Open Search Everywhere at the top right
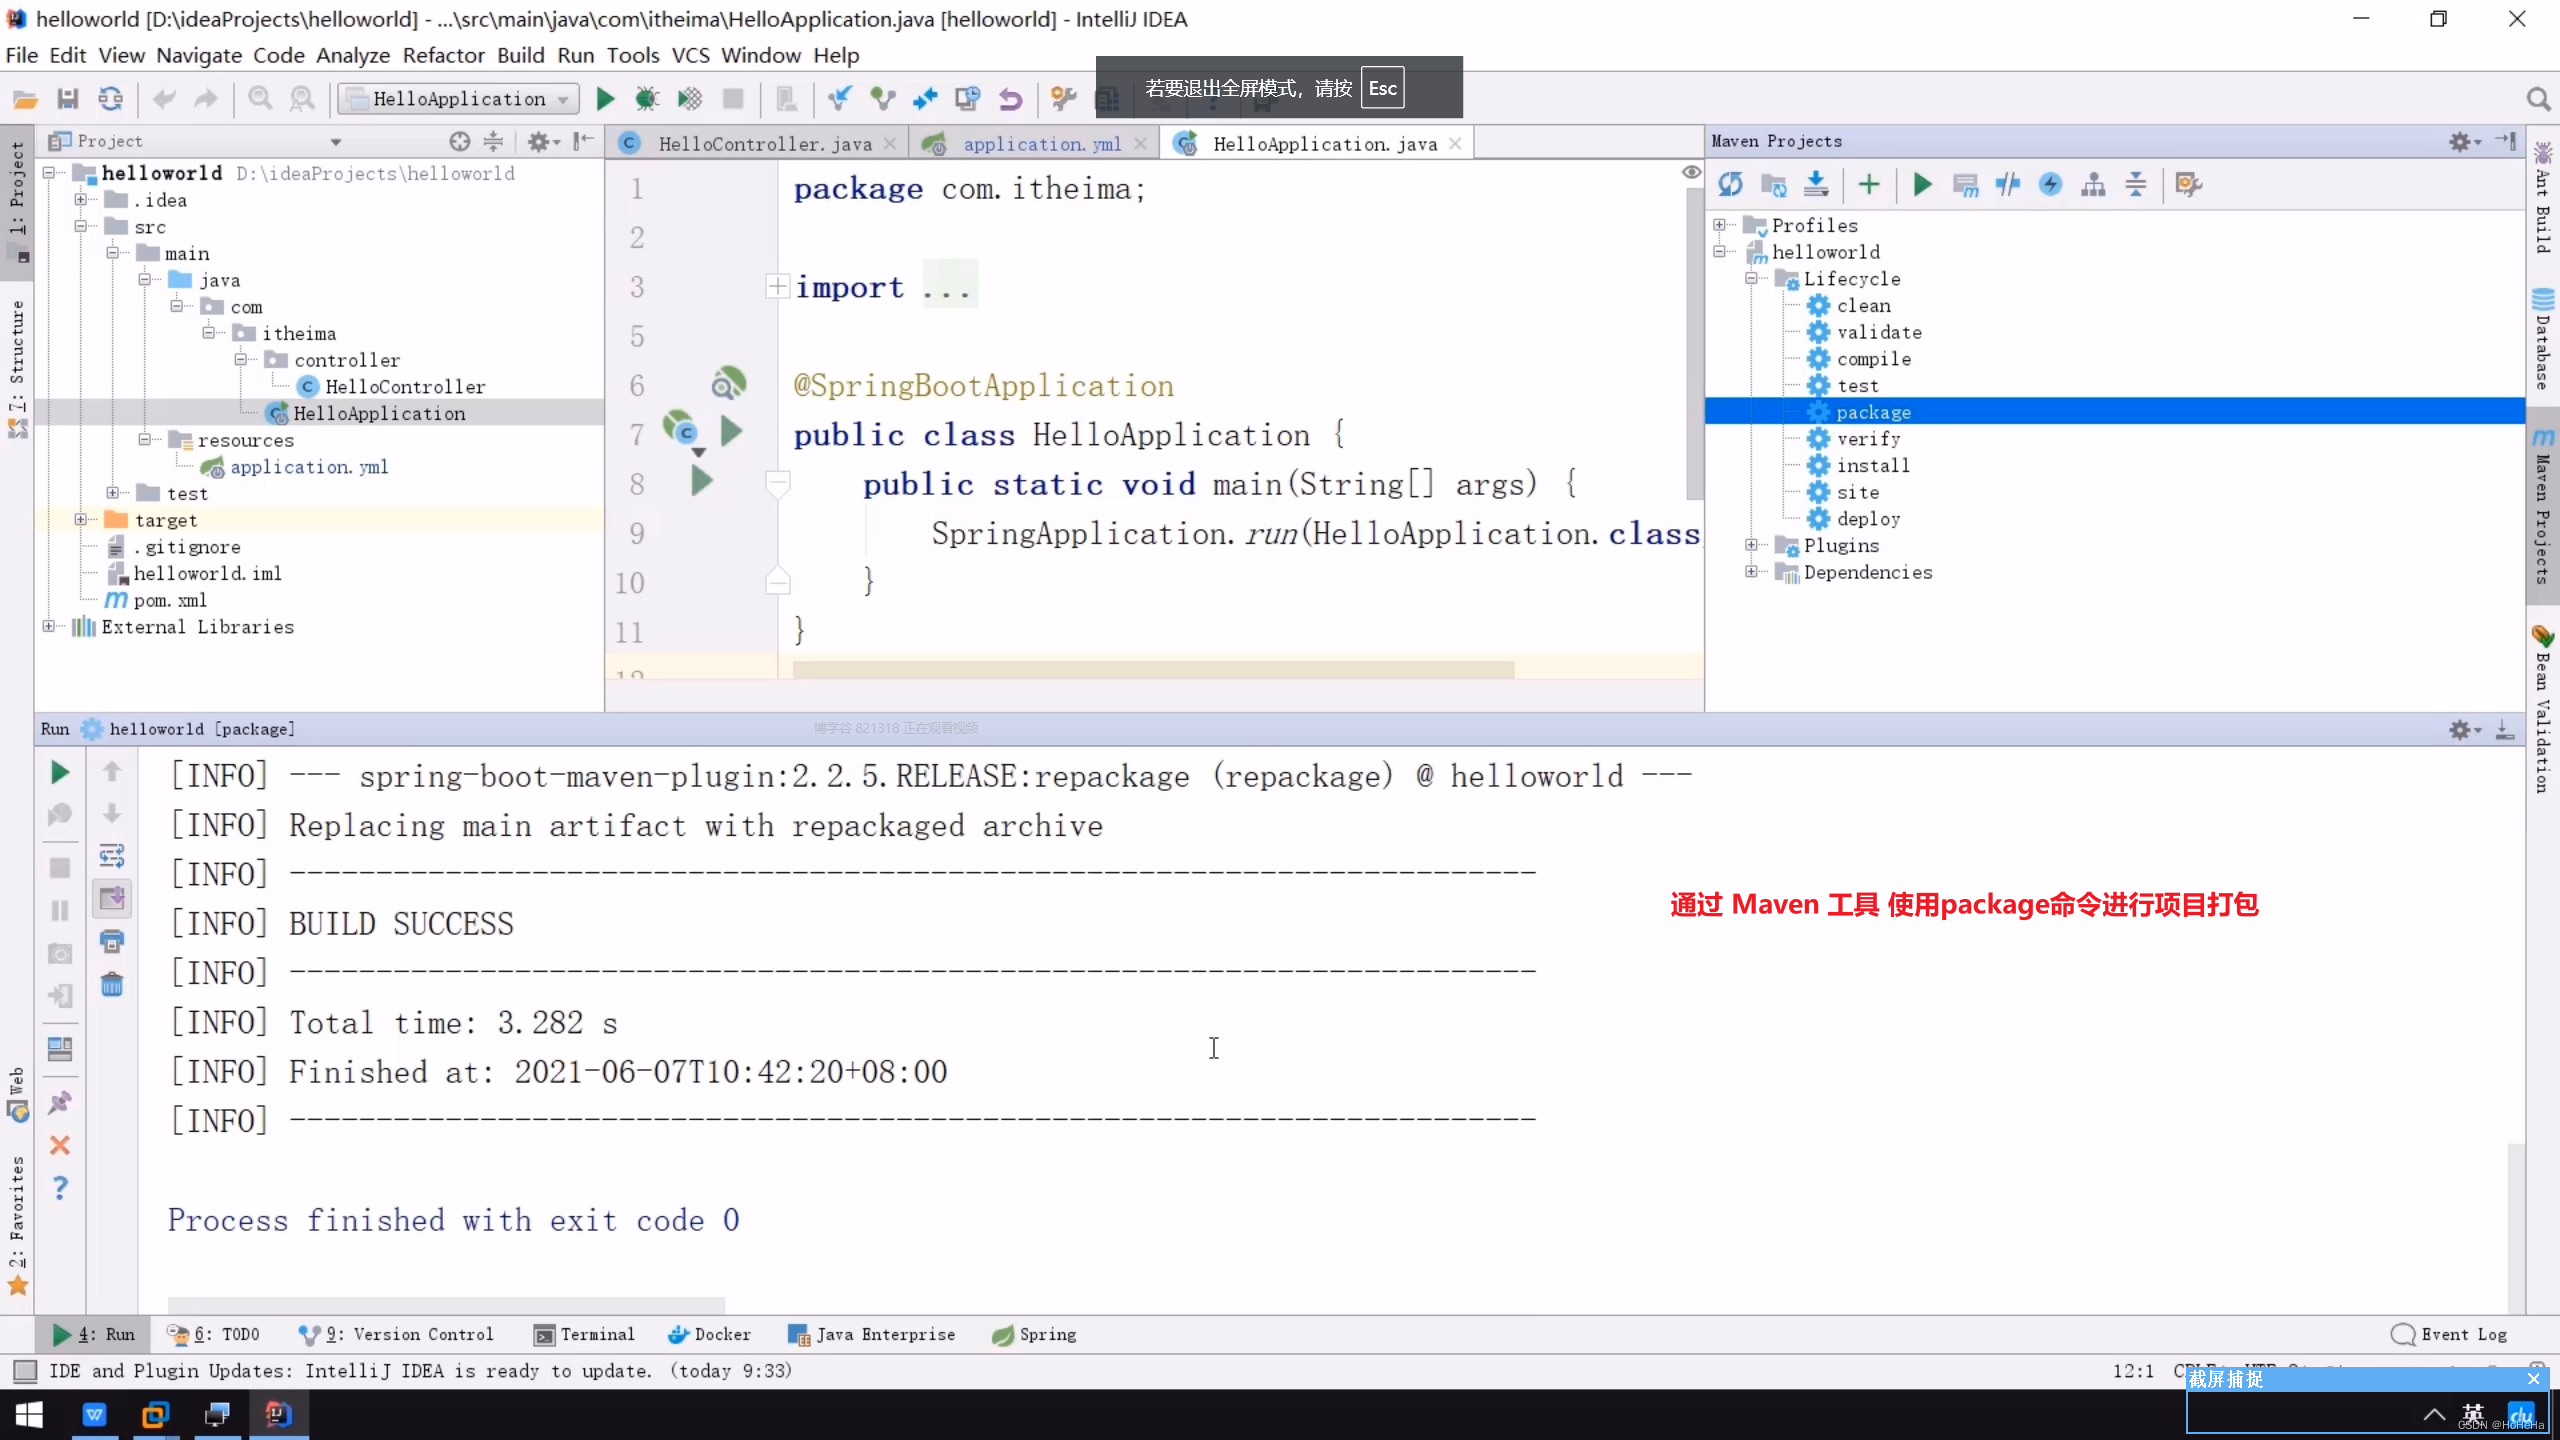The height and width of the screenshot is (1440, 2560). [x=2538, y=98]
